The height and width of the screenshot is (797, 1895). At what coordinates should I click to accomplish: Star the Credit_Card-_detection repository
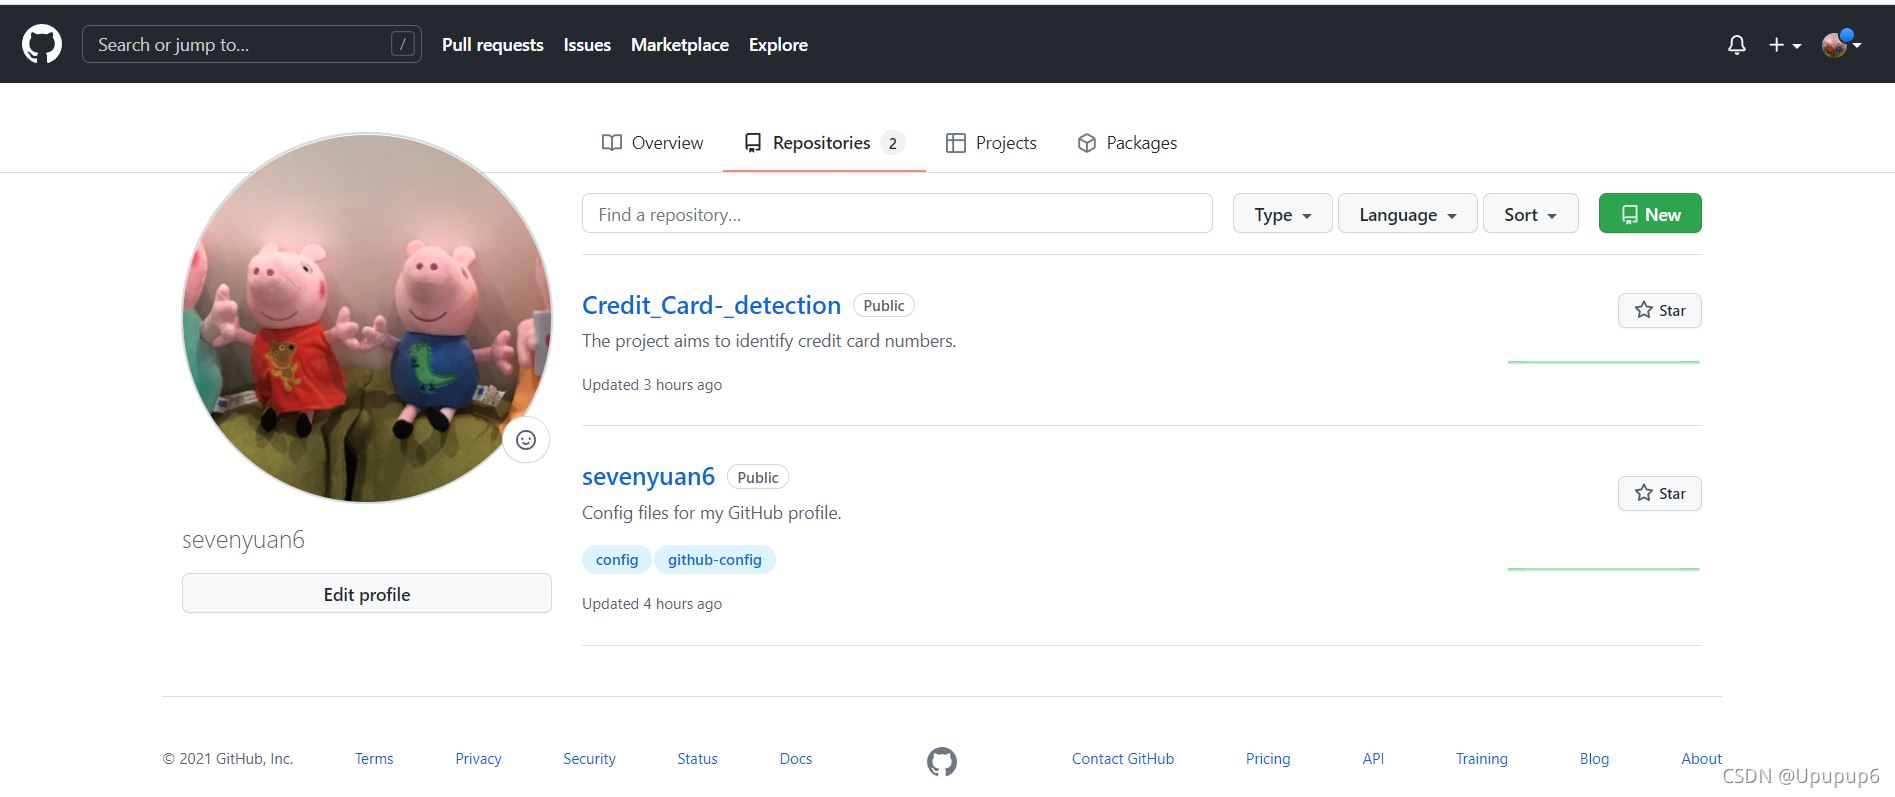click(x=1659, y=310)
